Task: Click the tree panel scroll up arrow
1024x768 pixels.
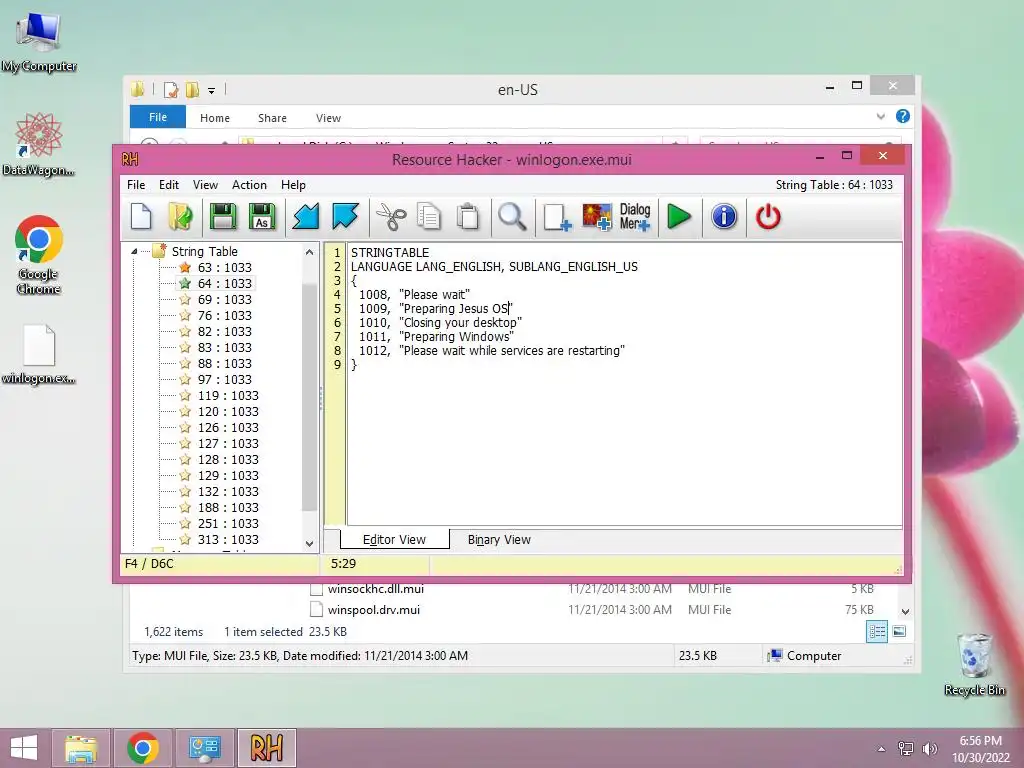Action: 310,252
